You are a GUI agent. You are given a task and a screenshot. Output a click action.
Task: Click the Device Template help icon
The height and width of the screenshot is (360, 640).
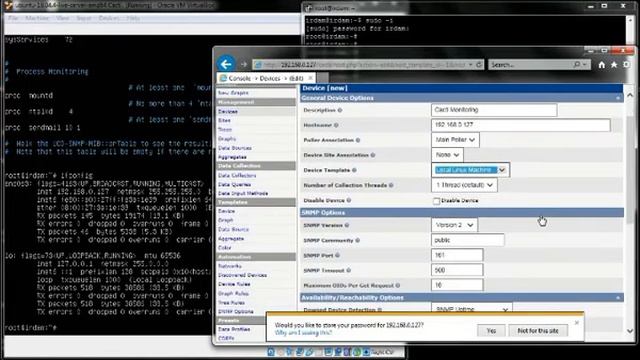pyautogui.click(x=354, y=170)
